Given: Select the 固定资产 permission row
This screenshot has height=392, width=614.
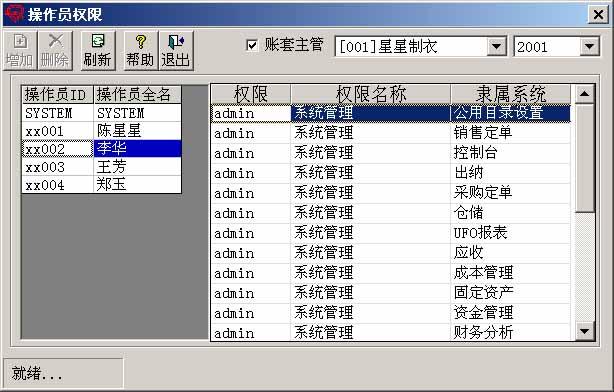Looking at the screenshot, I should (391, 293).
